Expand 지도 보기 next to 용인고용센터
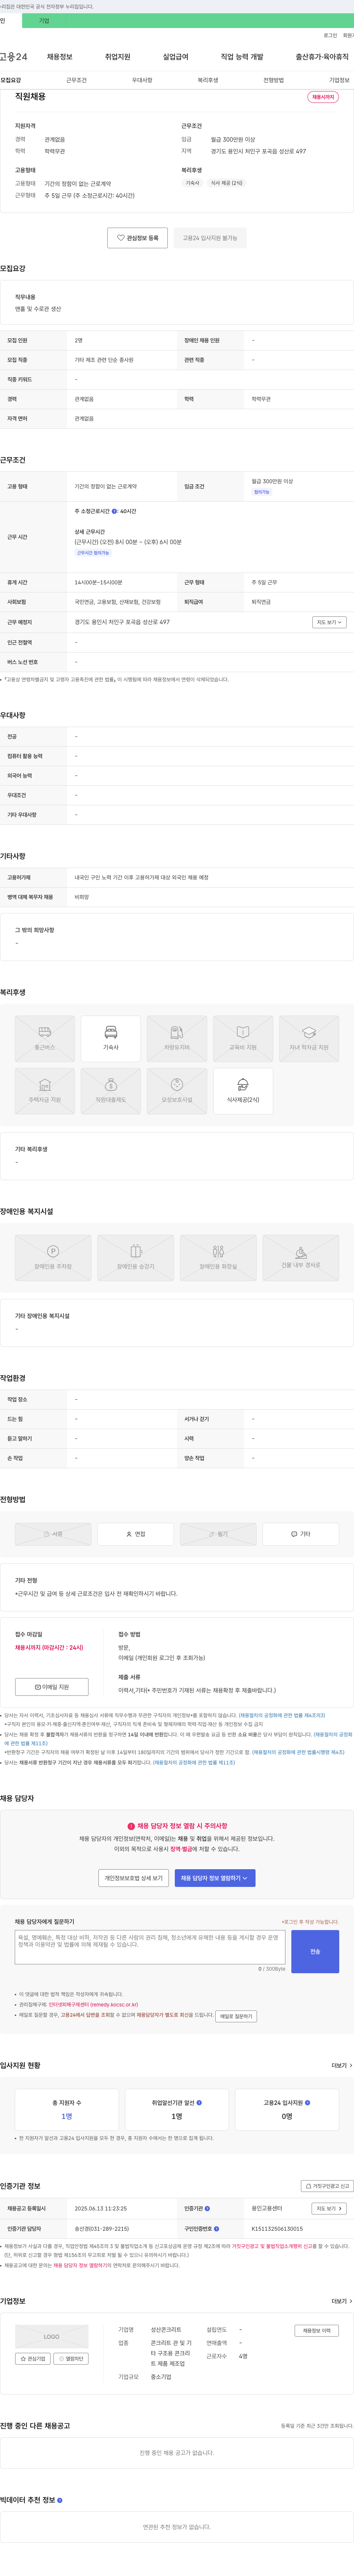The image size is (354, 2576). point(329,2208)
